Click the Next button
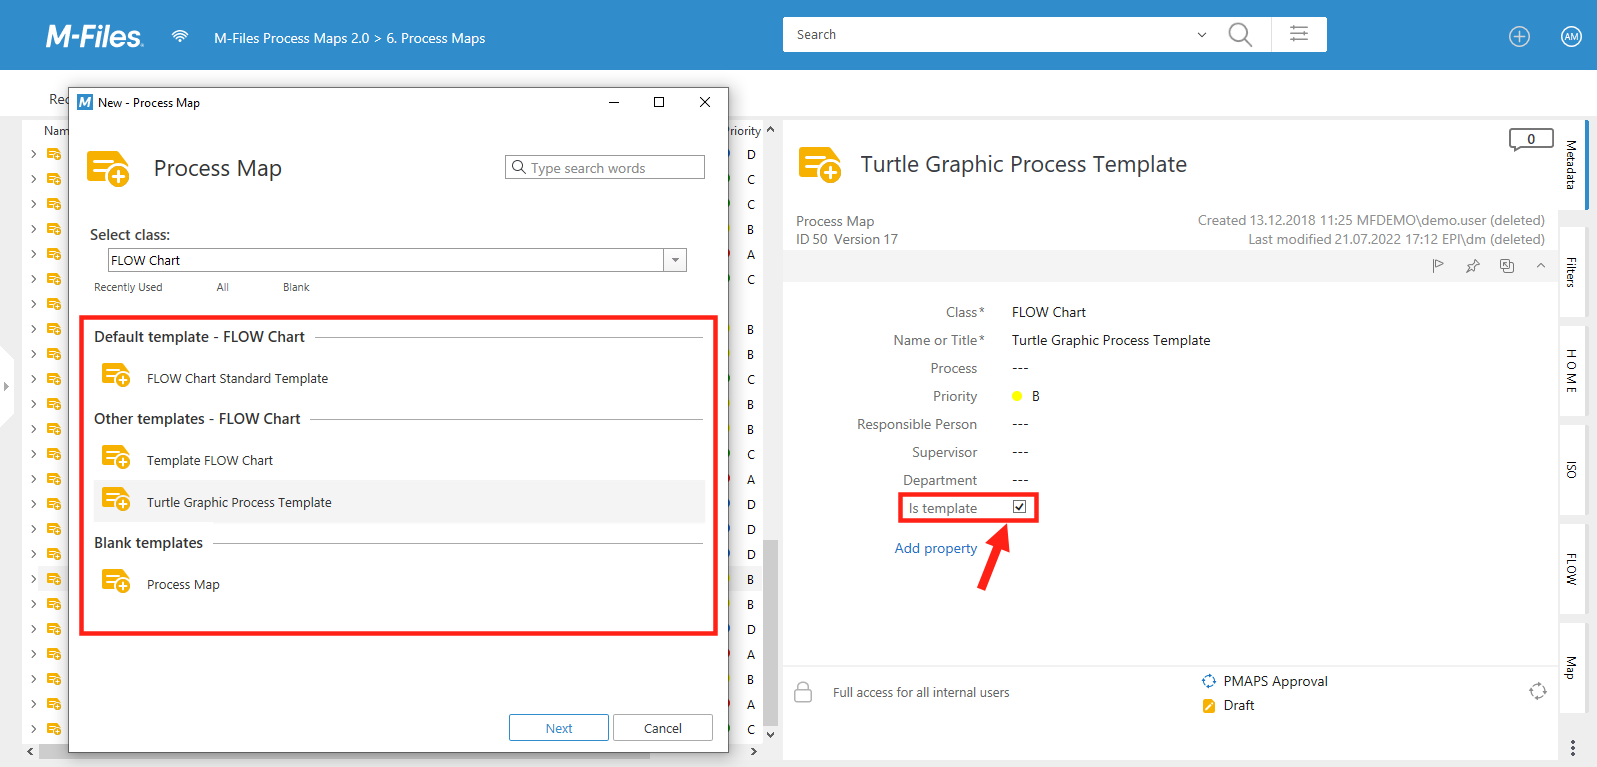The image size is (1597, 767). point(558,728)
